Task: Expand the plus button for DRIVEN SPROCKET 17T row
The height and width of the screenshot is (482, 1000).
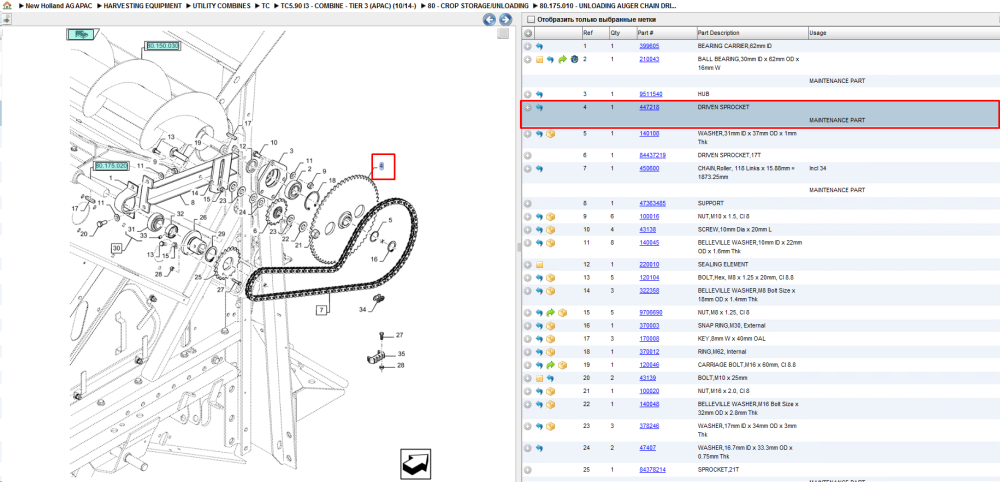Action: [527, 155]
